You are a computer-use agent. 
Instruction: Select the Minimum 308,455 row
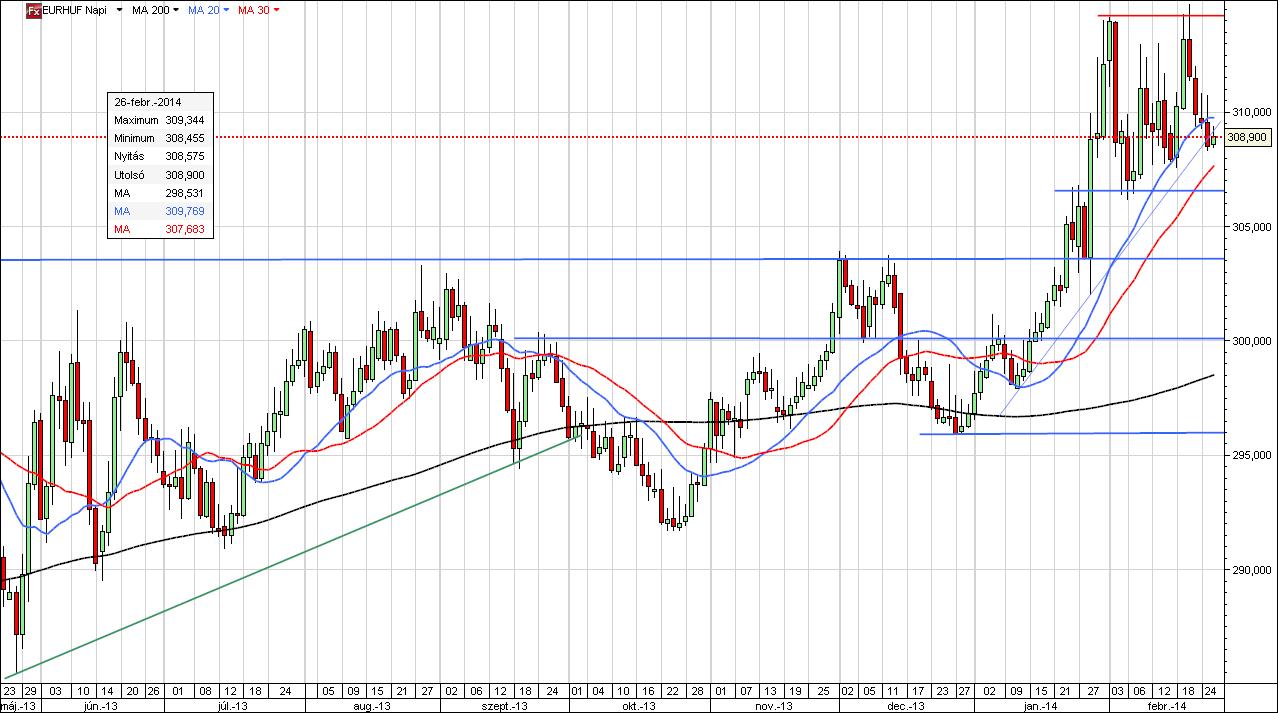coord(160,138)
